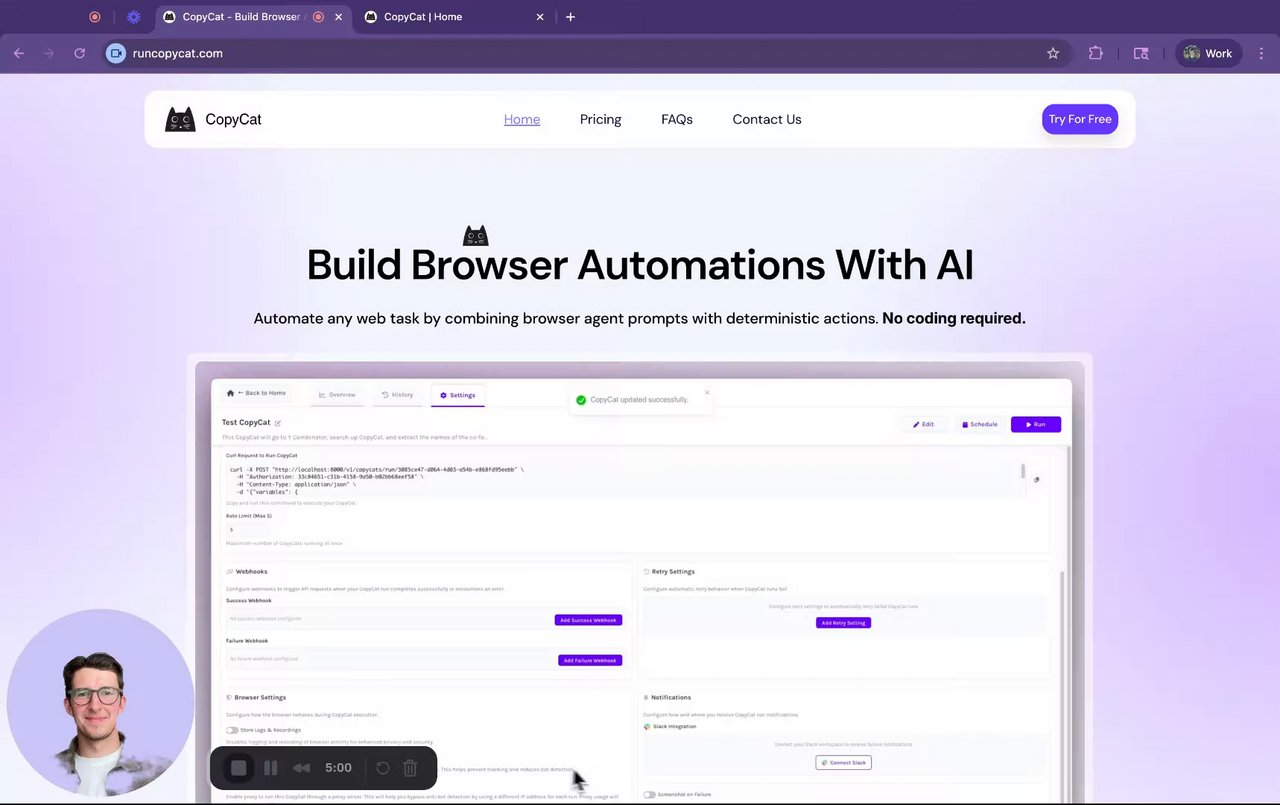
Task: Click the Try For Free button
Action: pos(1080,119)
